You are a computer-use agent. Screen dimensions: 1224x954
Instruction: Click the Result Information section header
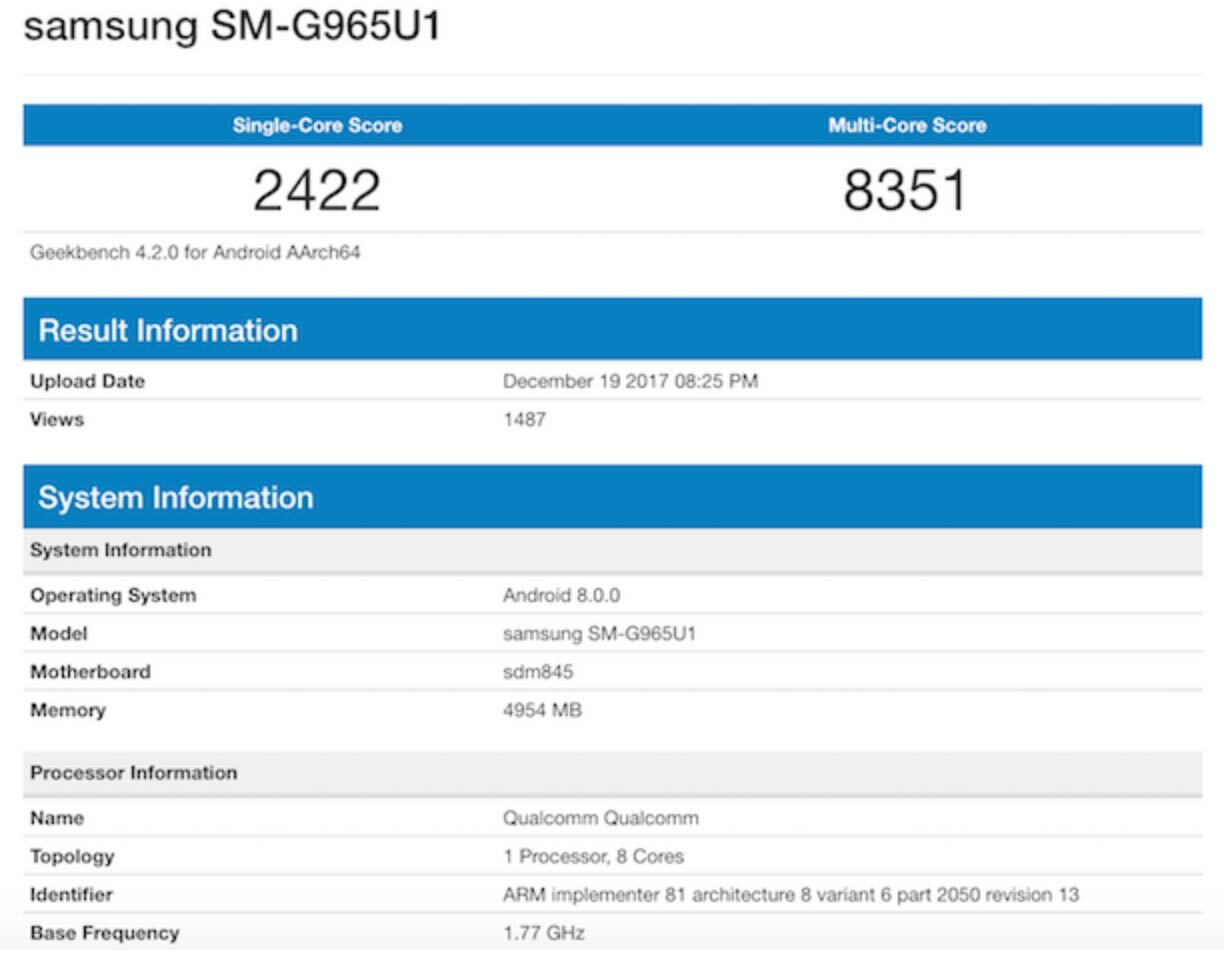click(168, 330)
